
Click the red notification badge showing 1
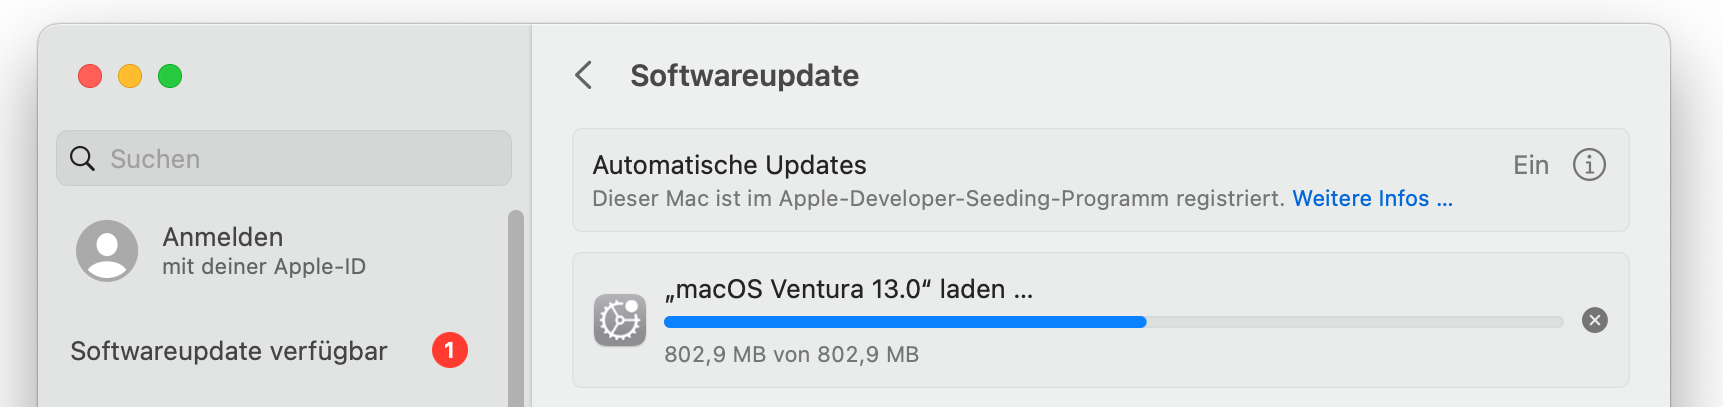tap(449, 350)
